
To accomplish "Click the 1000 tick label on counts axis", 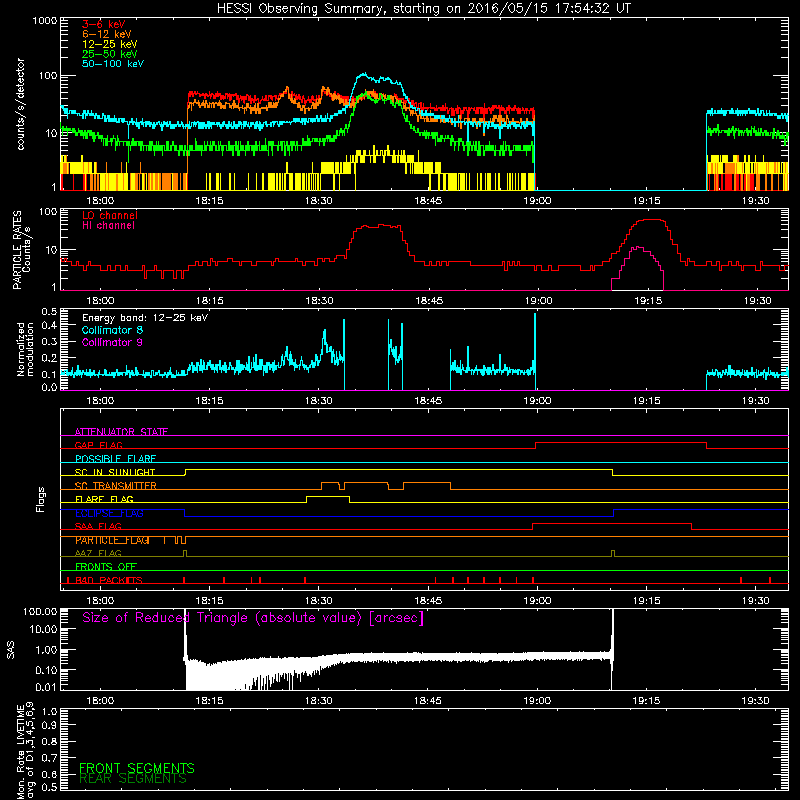I will coord(45,21).
